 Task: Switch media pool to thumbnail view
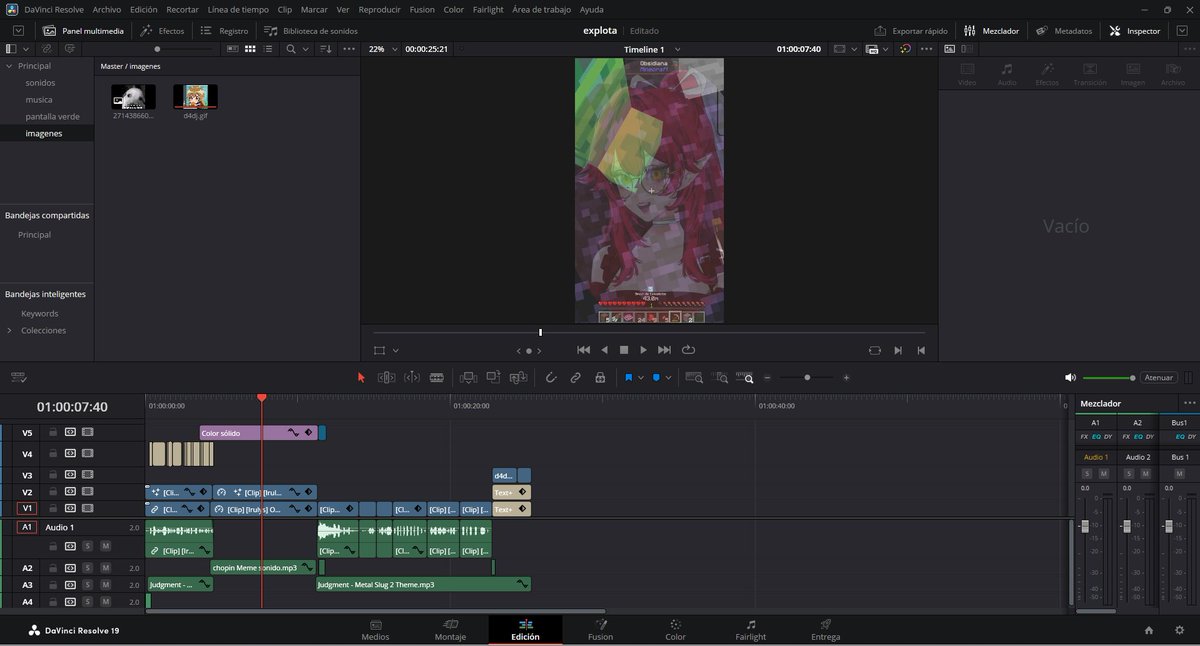(250, 49)
